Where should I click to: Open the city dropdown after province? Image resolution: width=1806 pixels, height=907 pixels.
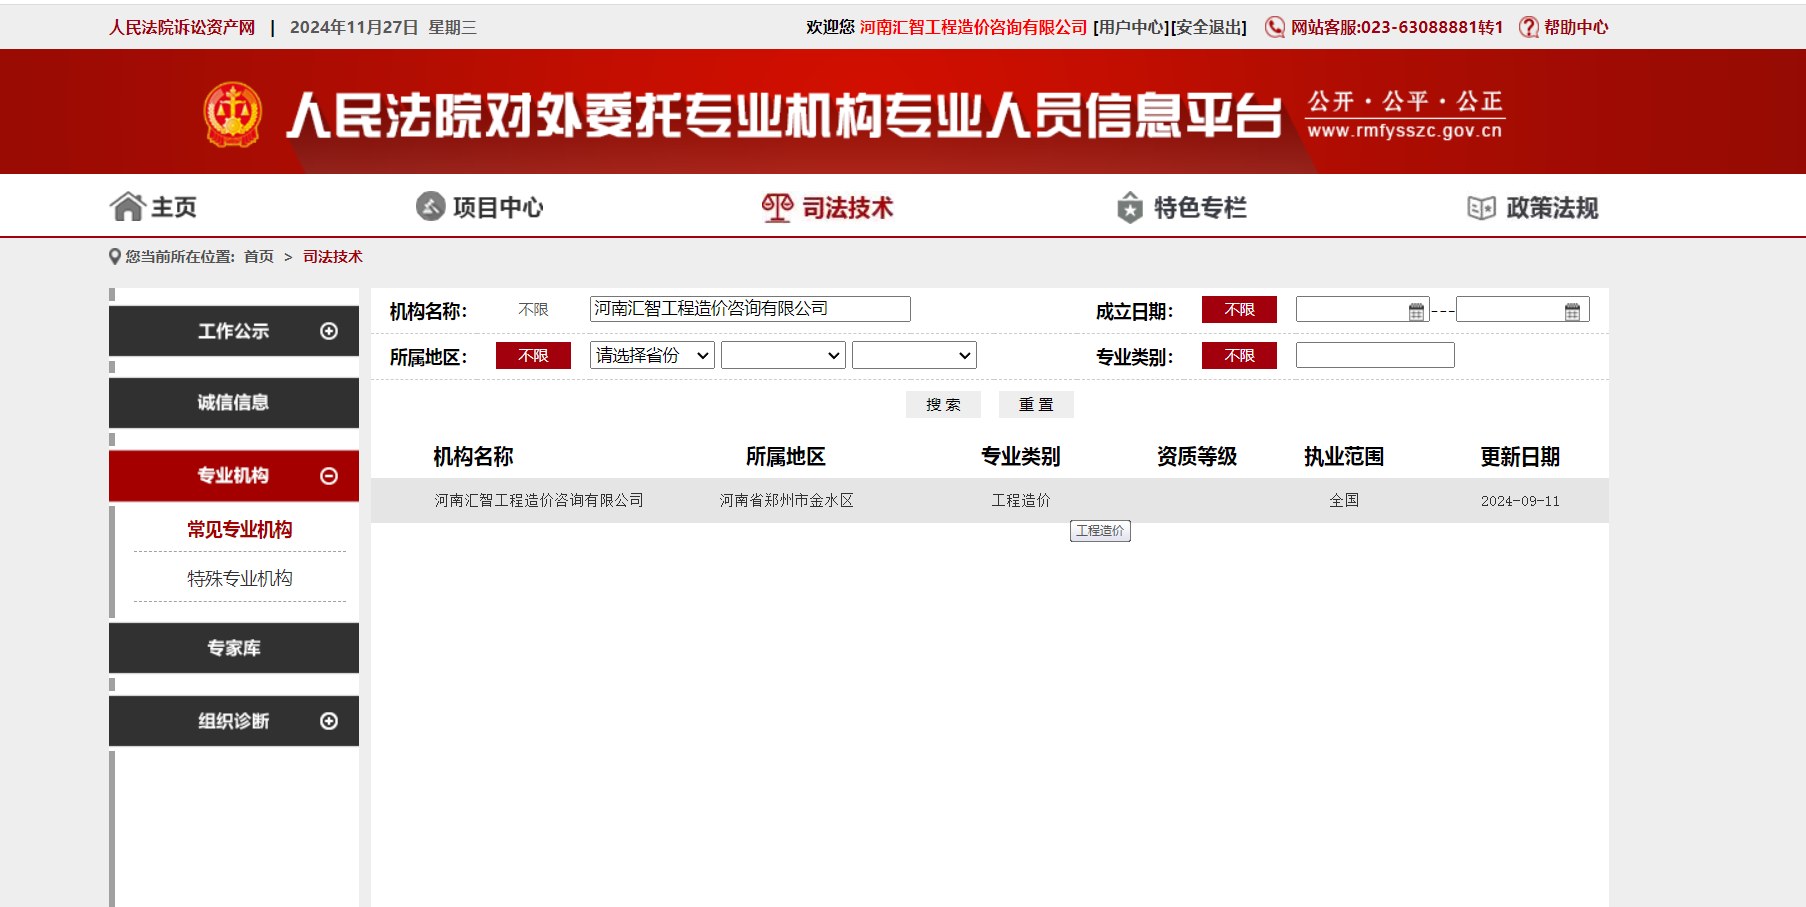tap(783, 355)
